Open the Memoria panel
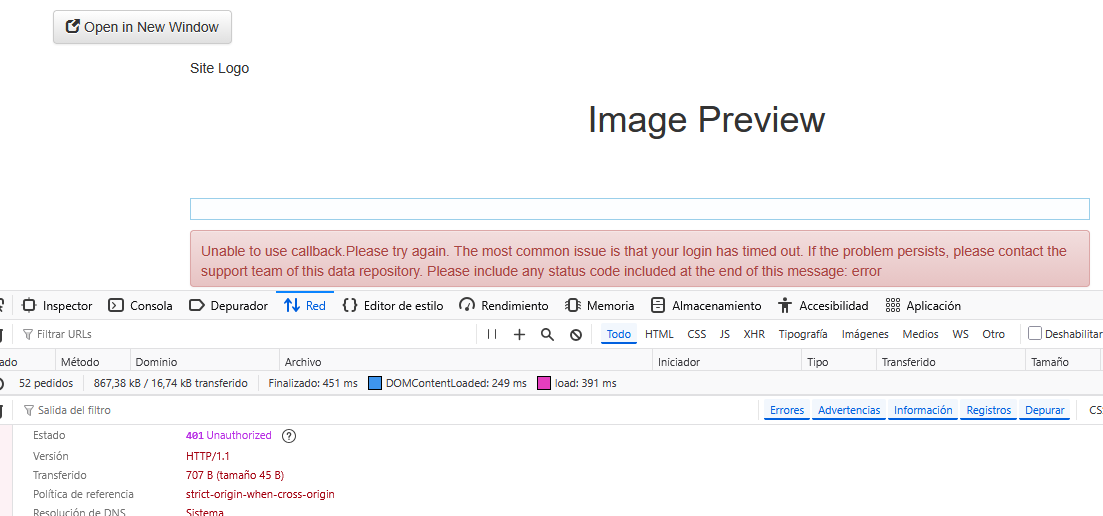Screen dimensions: 1103x516 [x=599, y=306]
